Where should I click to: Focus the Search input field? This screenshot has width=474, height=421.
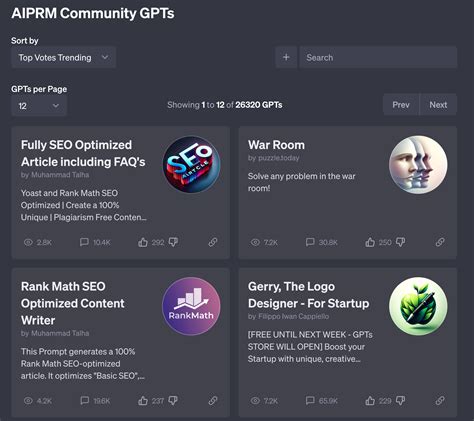(378, 57)
